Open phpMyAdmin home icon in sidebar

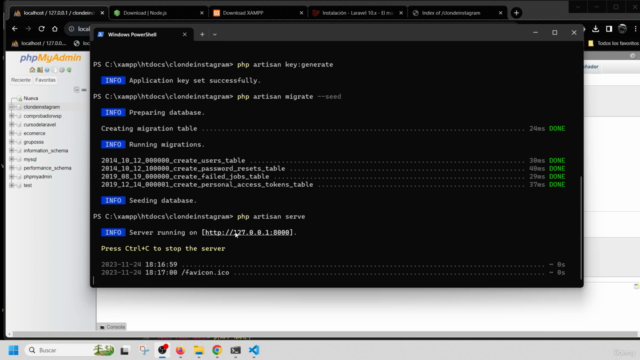pyautogui.click(x=32, y=70)
